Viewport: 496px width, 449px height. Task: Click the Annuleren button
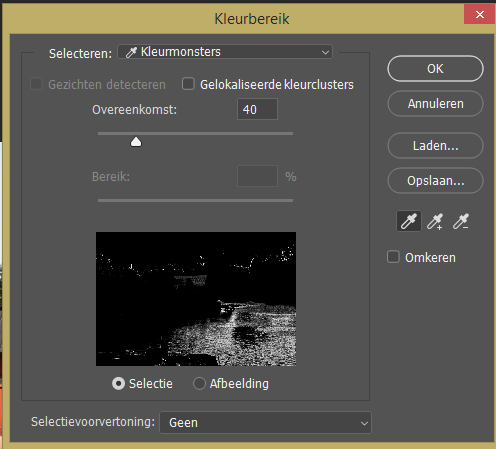click(435, 104)
